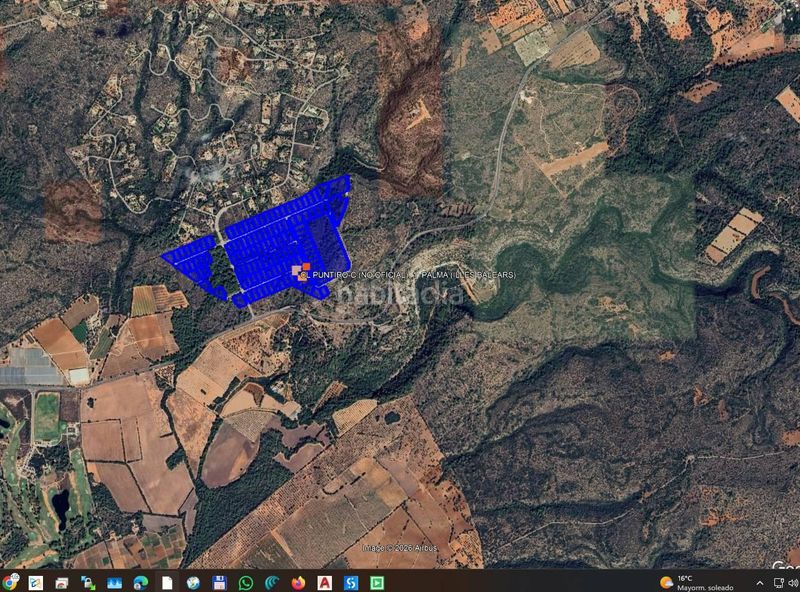Click the orange placemark on the map

[302, 271]
